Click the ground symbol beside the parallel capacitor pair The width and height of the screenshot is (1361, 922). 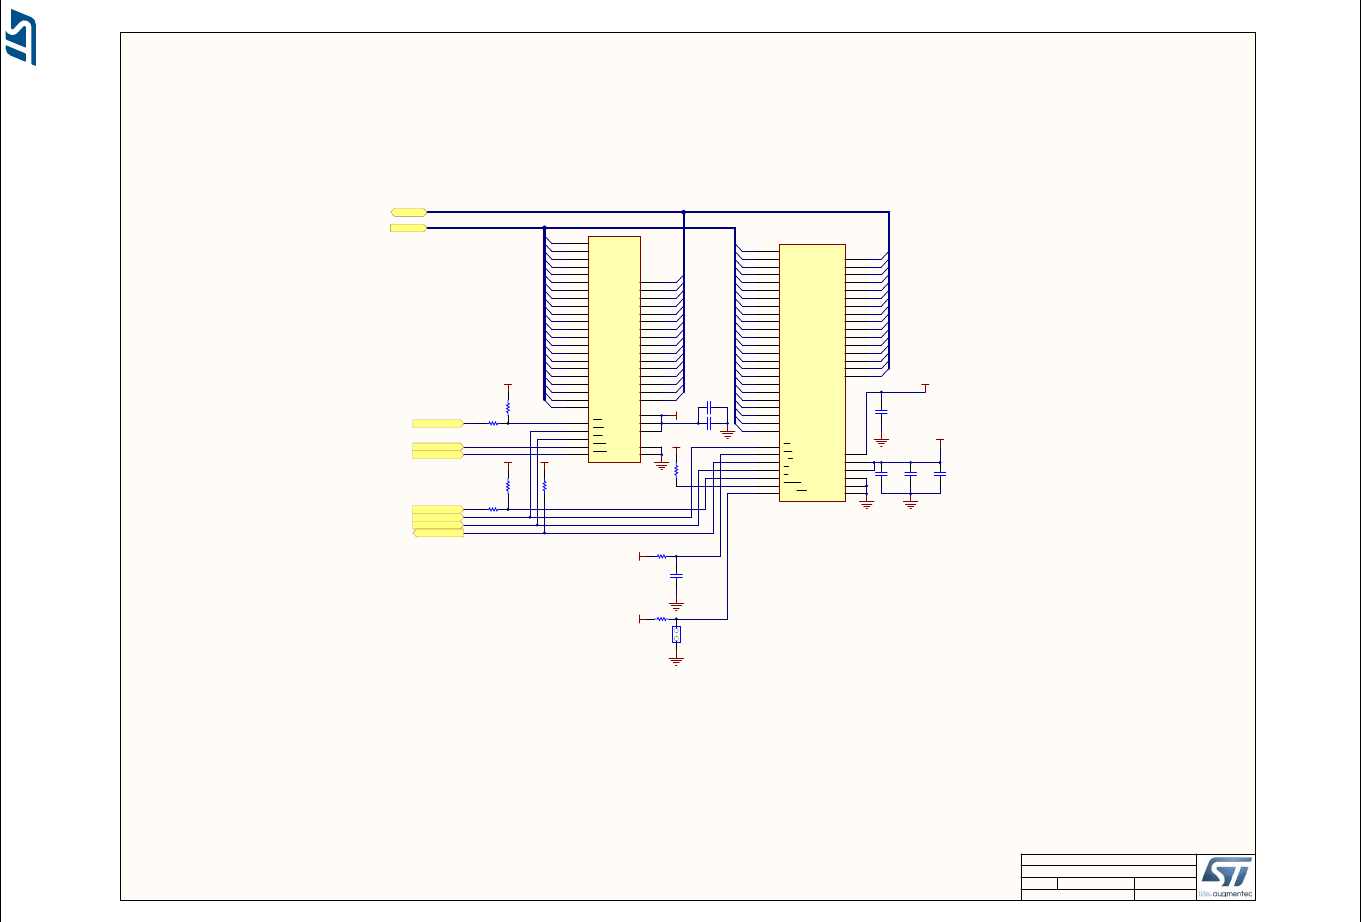pyautogui.click(x=728, y=433)
